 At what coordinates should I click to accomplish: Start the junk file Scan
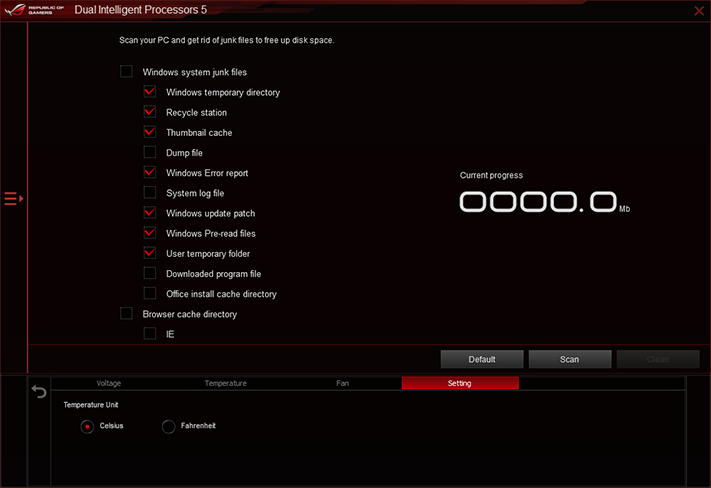pyautogui.click(x=570, y=359)
